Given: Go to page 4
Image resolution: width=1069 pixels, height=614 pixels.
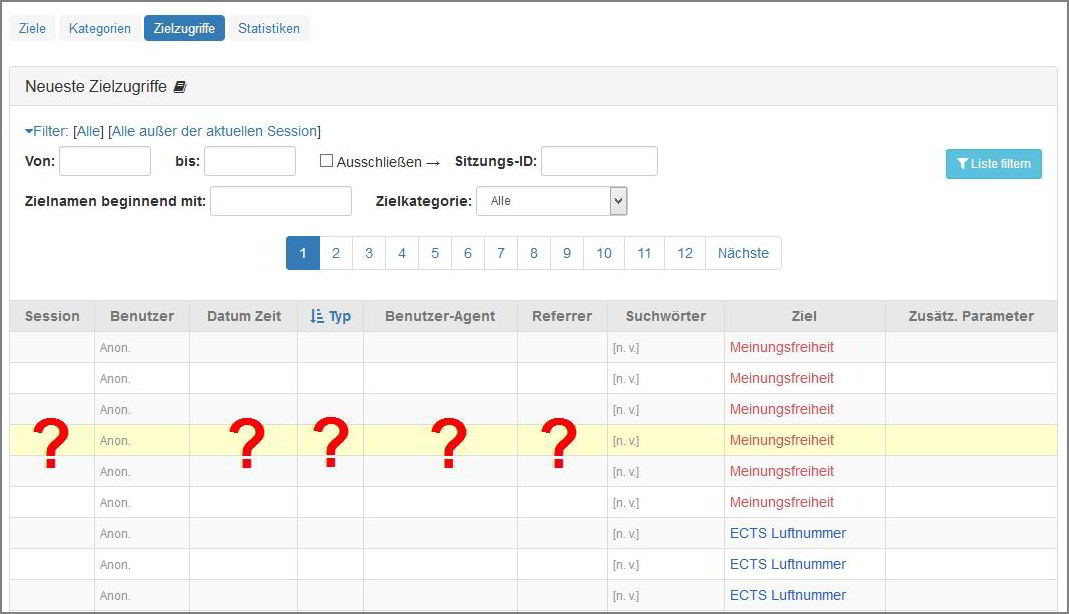Looking at the screenshot, I should [x=402, y=253].
